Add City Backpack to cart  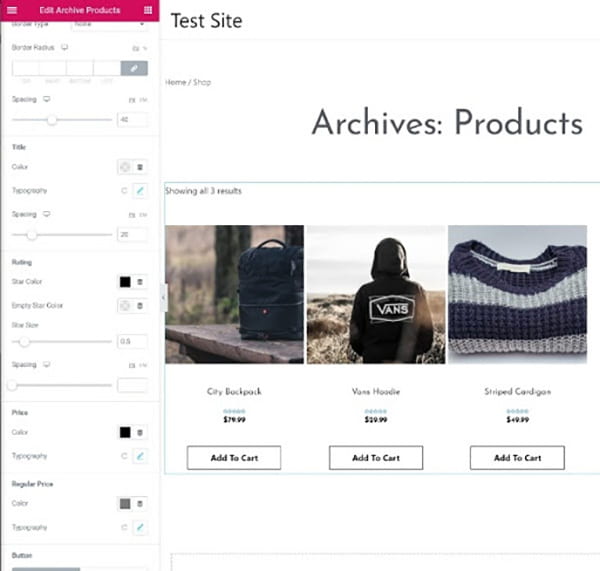click(234, 458)
